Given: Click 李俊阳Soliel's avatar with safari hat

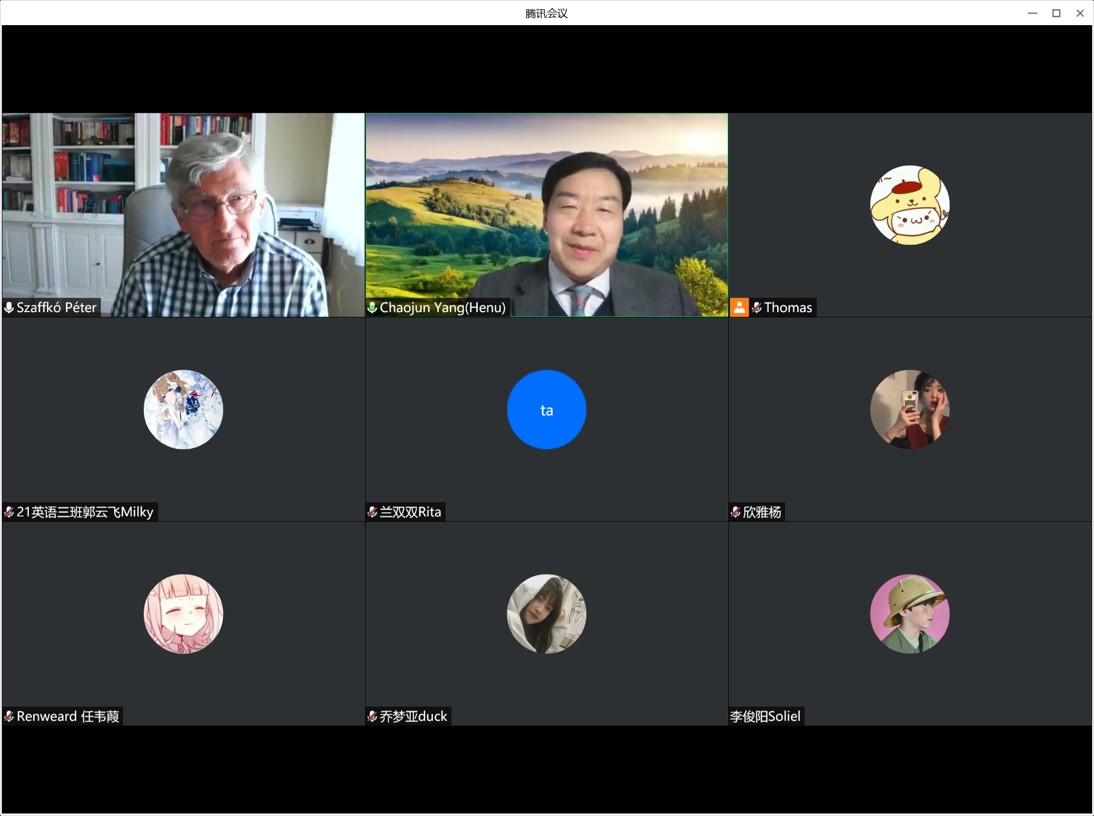Looking at the screenshot, I should [909, 614].
